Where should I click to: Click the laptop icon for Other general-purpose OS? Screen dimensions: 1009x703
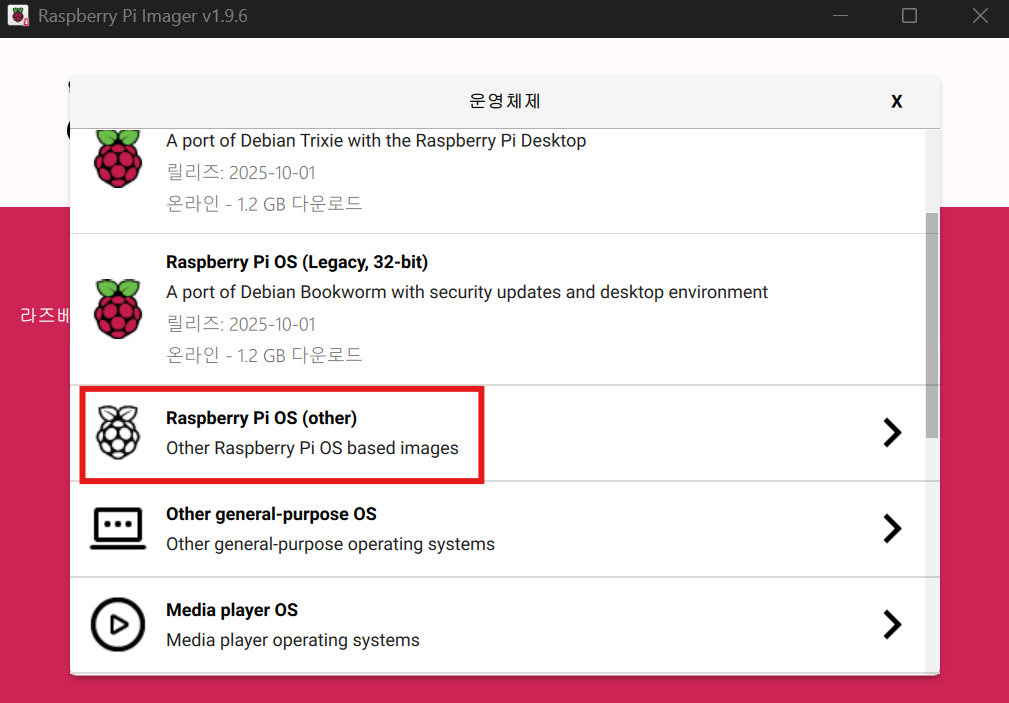tap(118, 529)
